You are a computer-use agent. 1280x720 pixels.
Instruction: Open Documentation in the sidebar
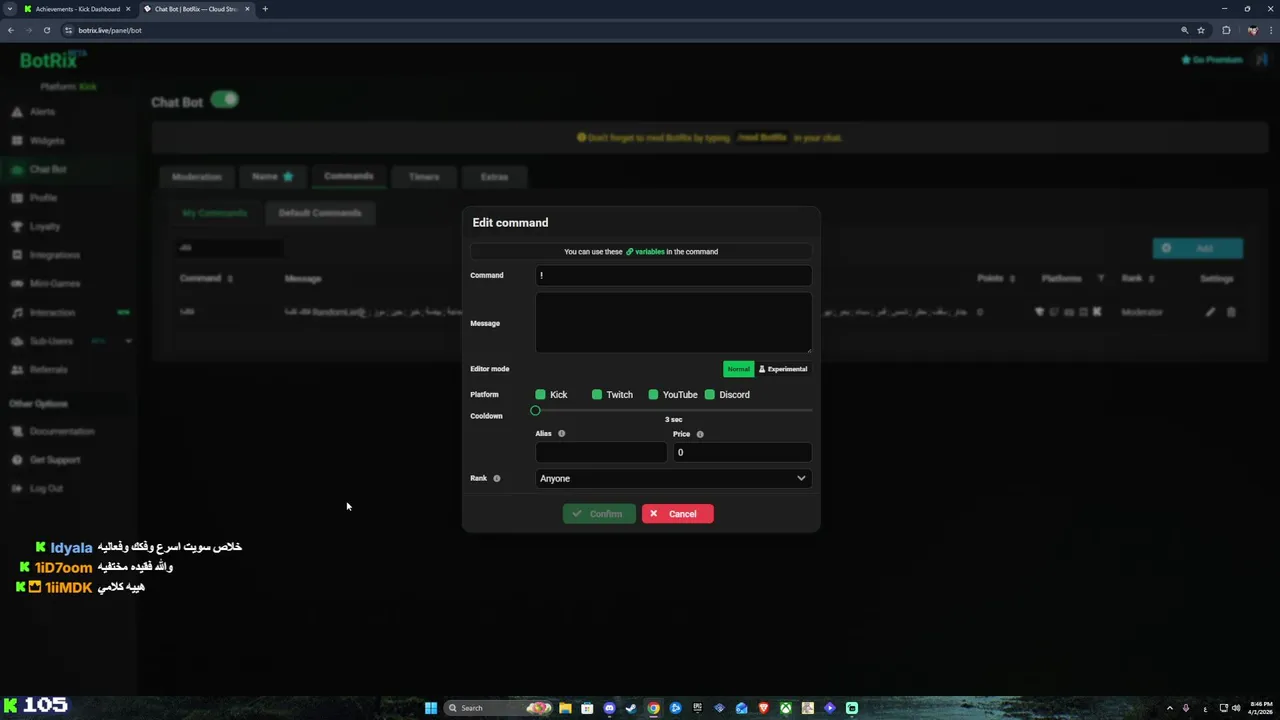pyautogui.click(x=61, y=432)
